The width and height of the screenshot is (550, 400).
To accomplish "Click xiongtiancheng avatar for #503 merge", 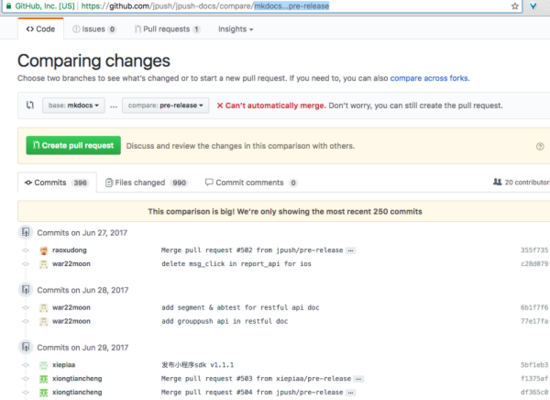I will pos(43,379).
